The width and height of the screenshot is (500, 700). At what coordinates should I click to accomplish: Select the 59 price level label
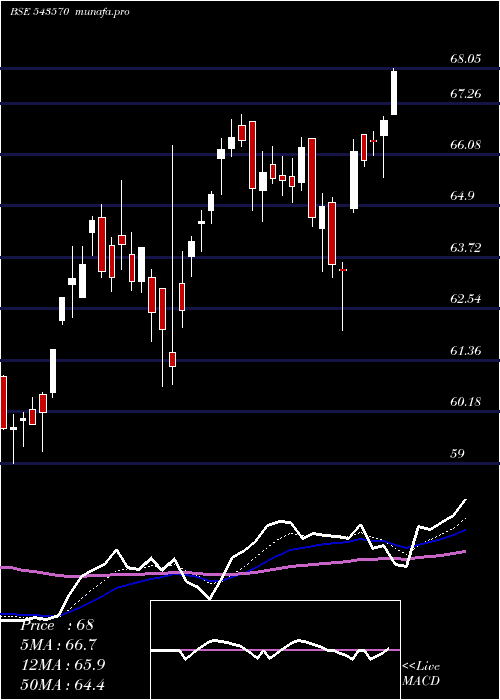coord(458,454)
